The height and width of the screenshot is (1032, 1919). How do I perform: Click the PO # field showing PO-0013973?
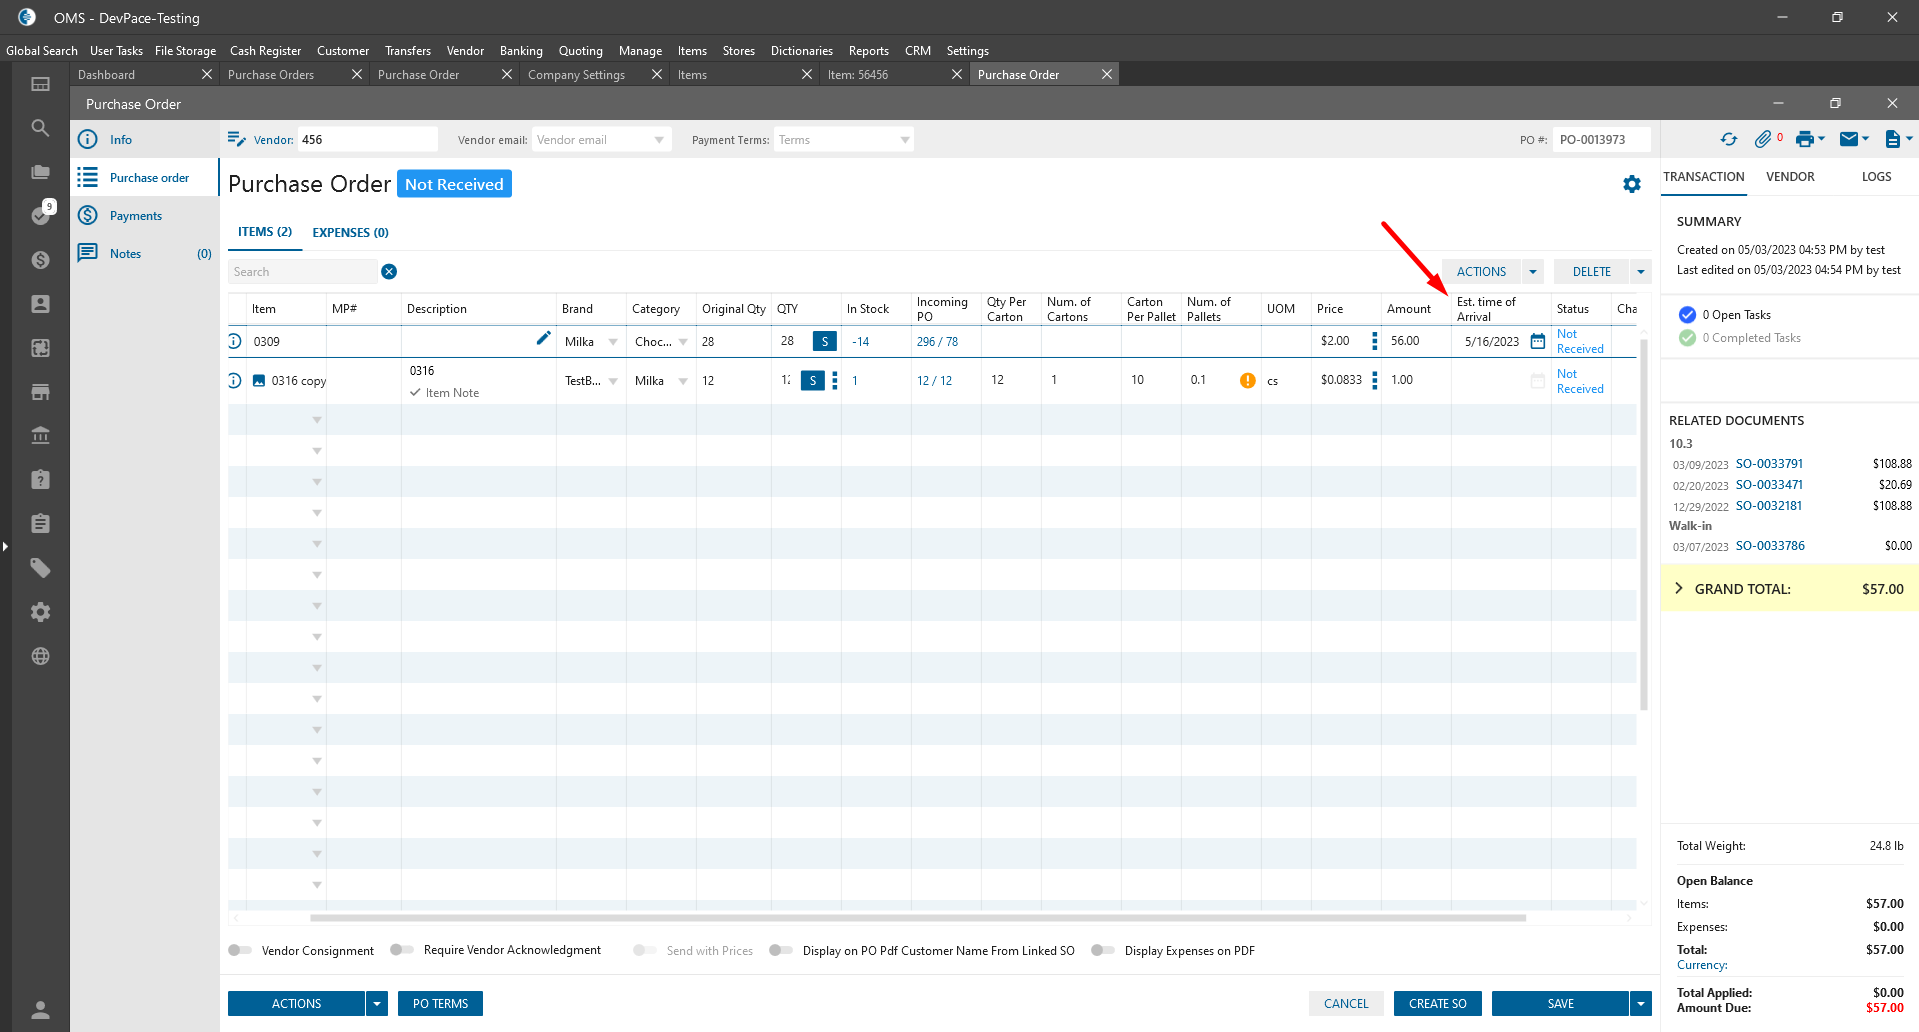coord(1602,140)
